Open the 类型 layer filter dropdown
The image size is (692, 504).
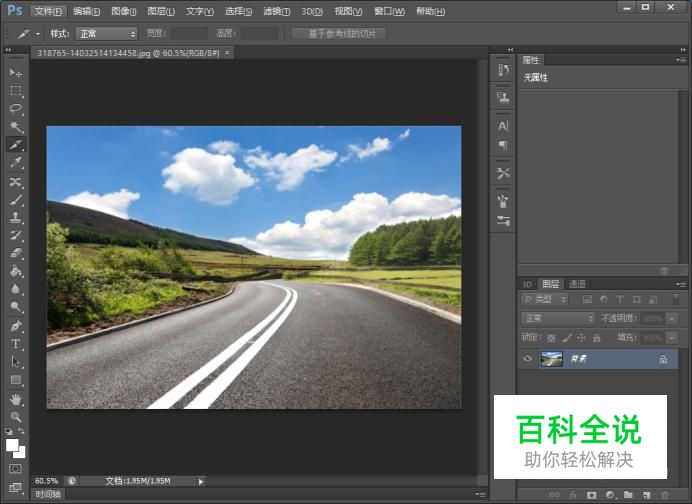[545, 299]
